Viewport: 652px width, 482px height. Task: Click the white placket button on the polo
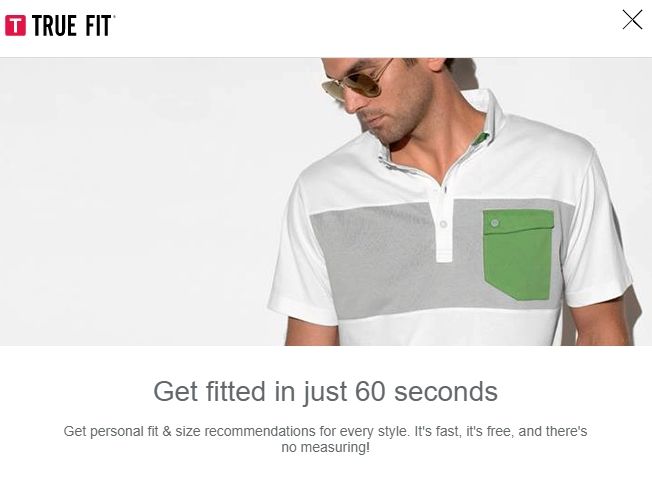[443, 224]
